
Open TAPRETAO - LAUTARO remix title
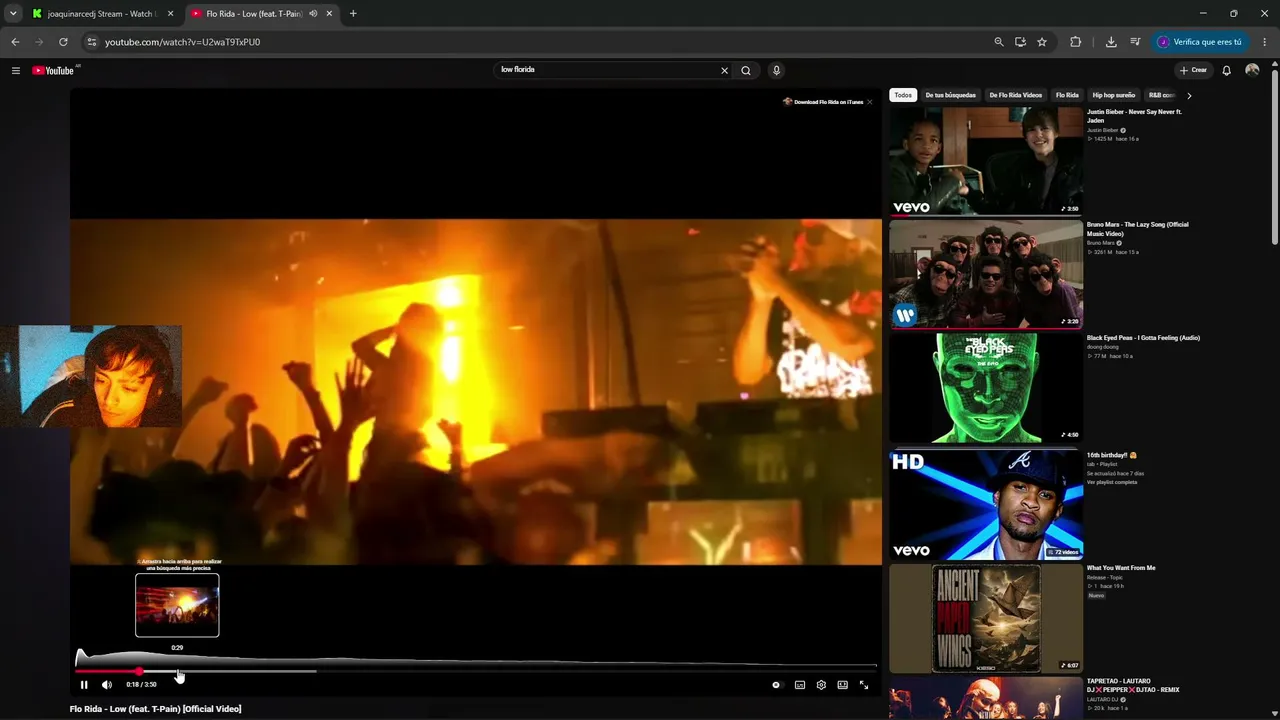1133,685
